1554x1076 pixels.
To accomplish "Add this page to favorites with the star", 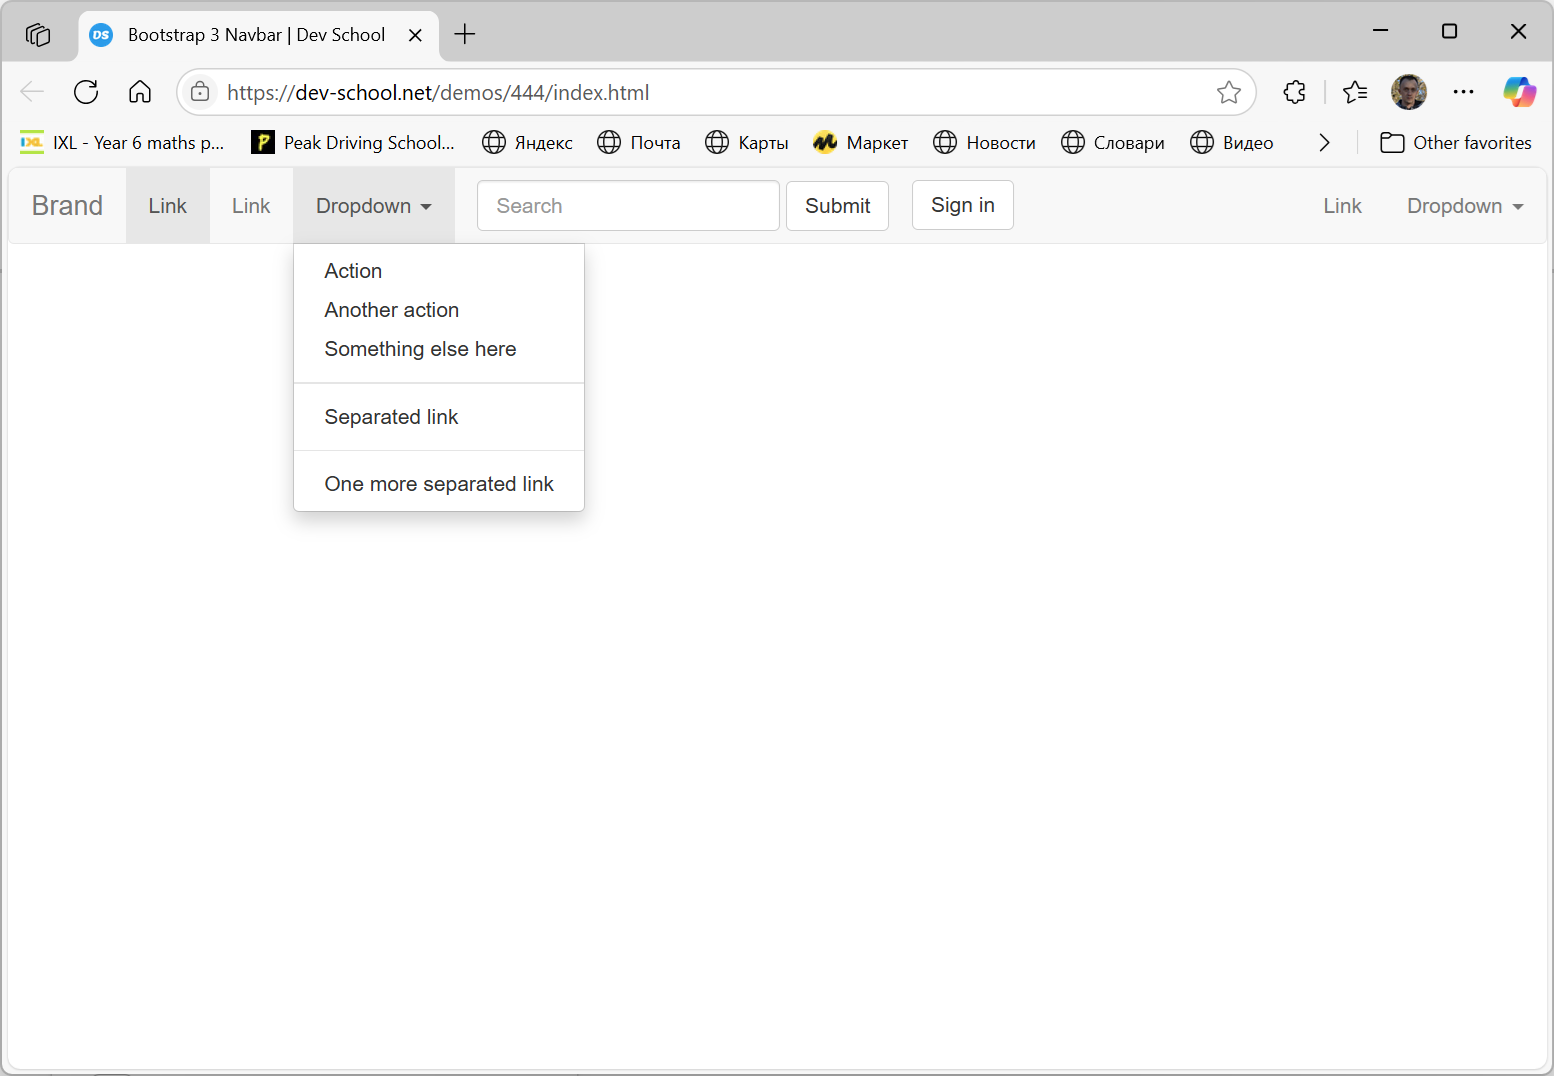I will (1229, 92).
